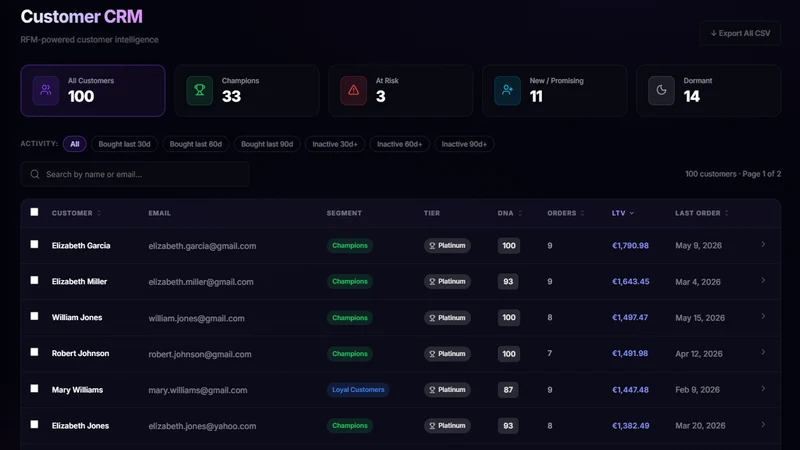Expand Robert Johnson row with chevron arrow

[x=763, y=353]
